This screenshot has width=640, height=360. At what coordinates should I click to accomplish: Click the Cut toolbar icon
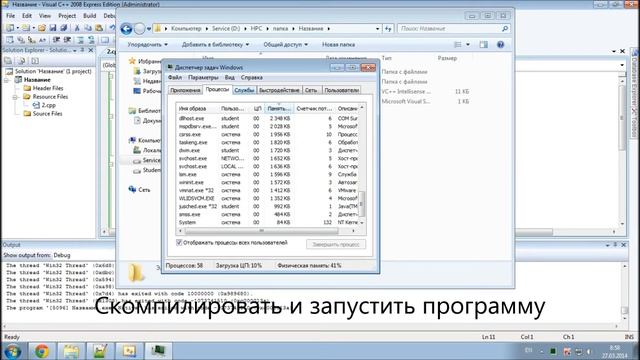pos(77,28)
